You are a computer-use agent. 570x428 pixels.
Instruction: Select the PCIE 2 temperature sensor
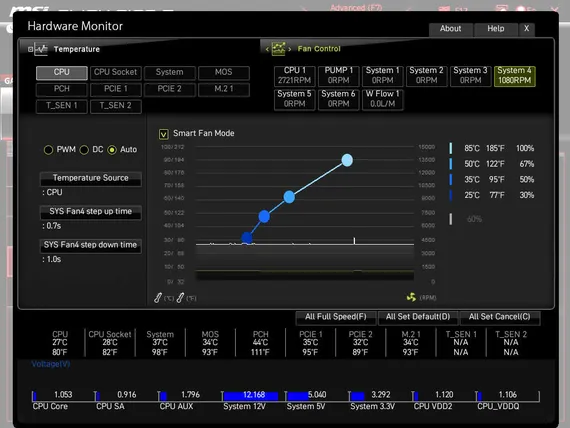coord(169,89)
